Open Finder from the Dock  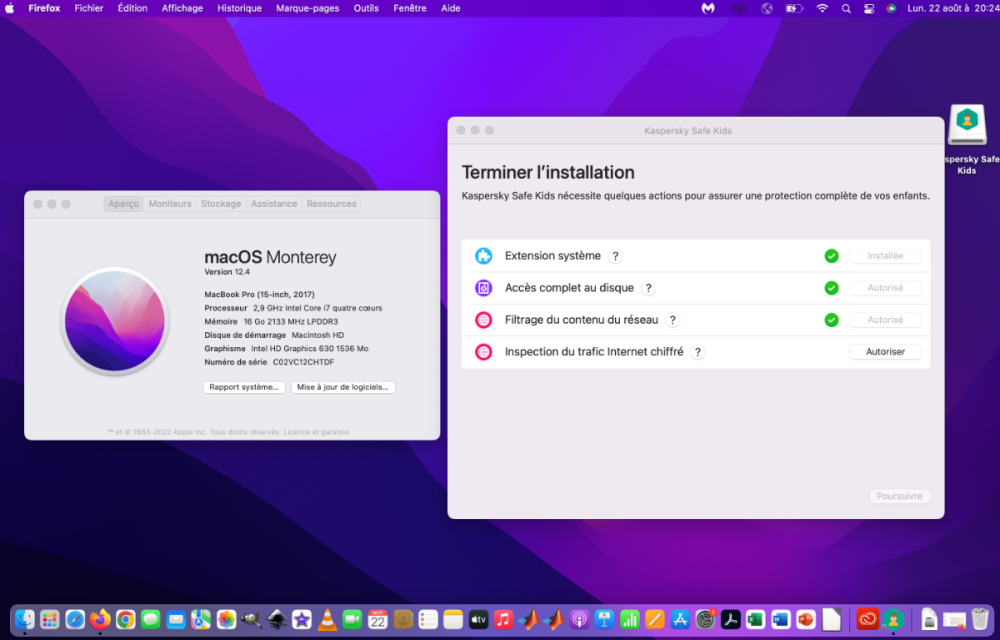click(x=25, y=619)
